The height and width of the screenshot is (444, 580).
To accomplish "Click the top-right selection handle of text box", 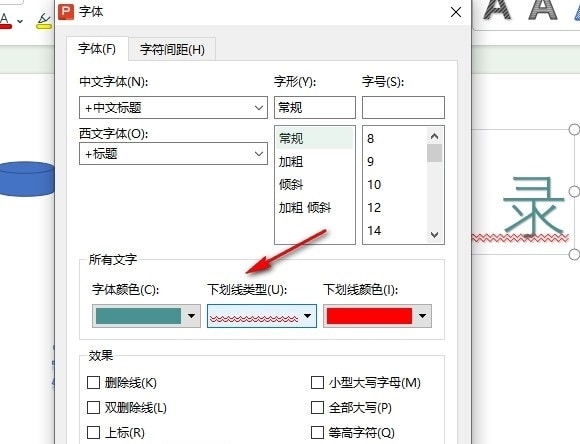I will tap(574, 130).
